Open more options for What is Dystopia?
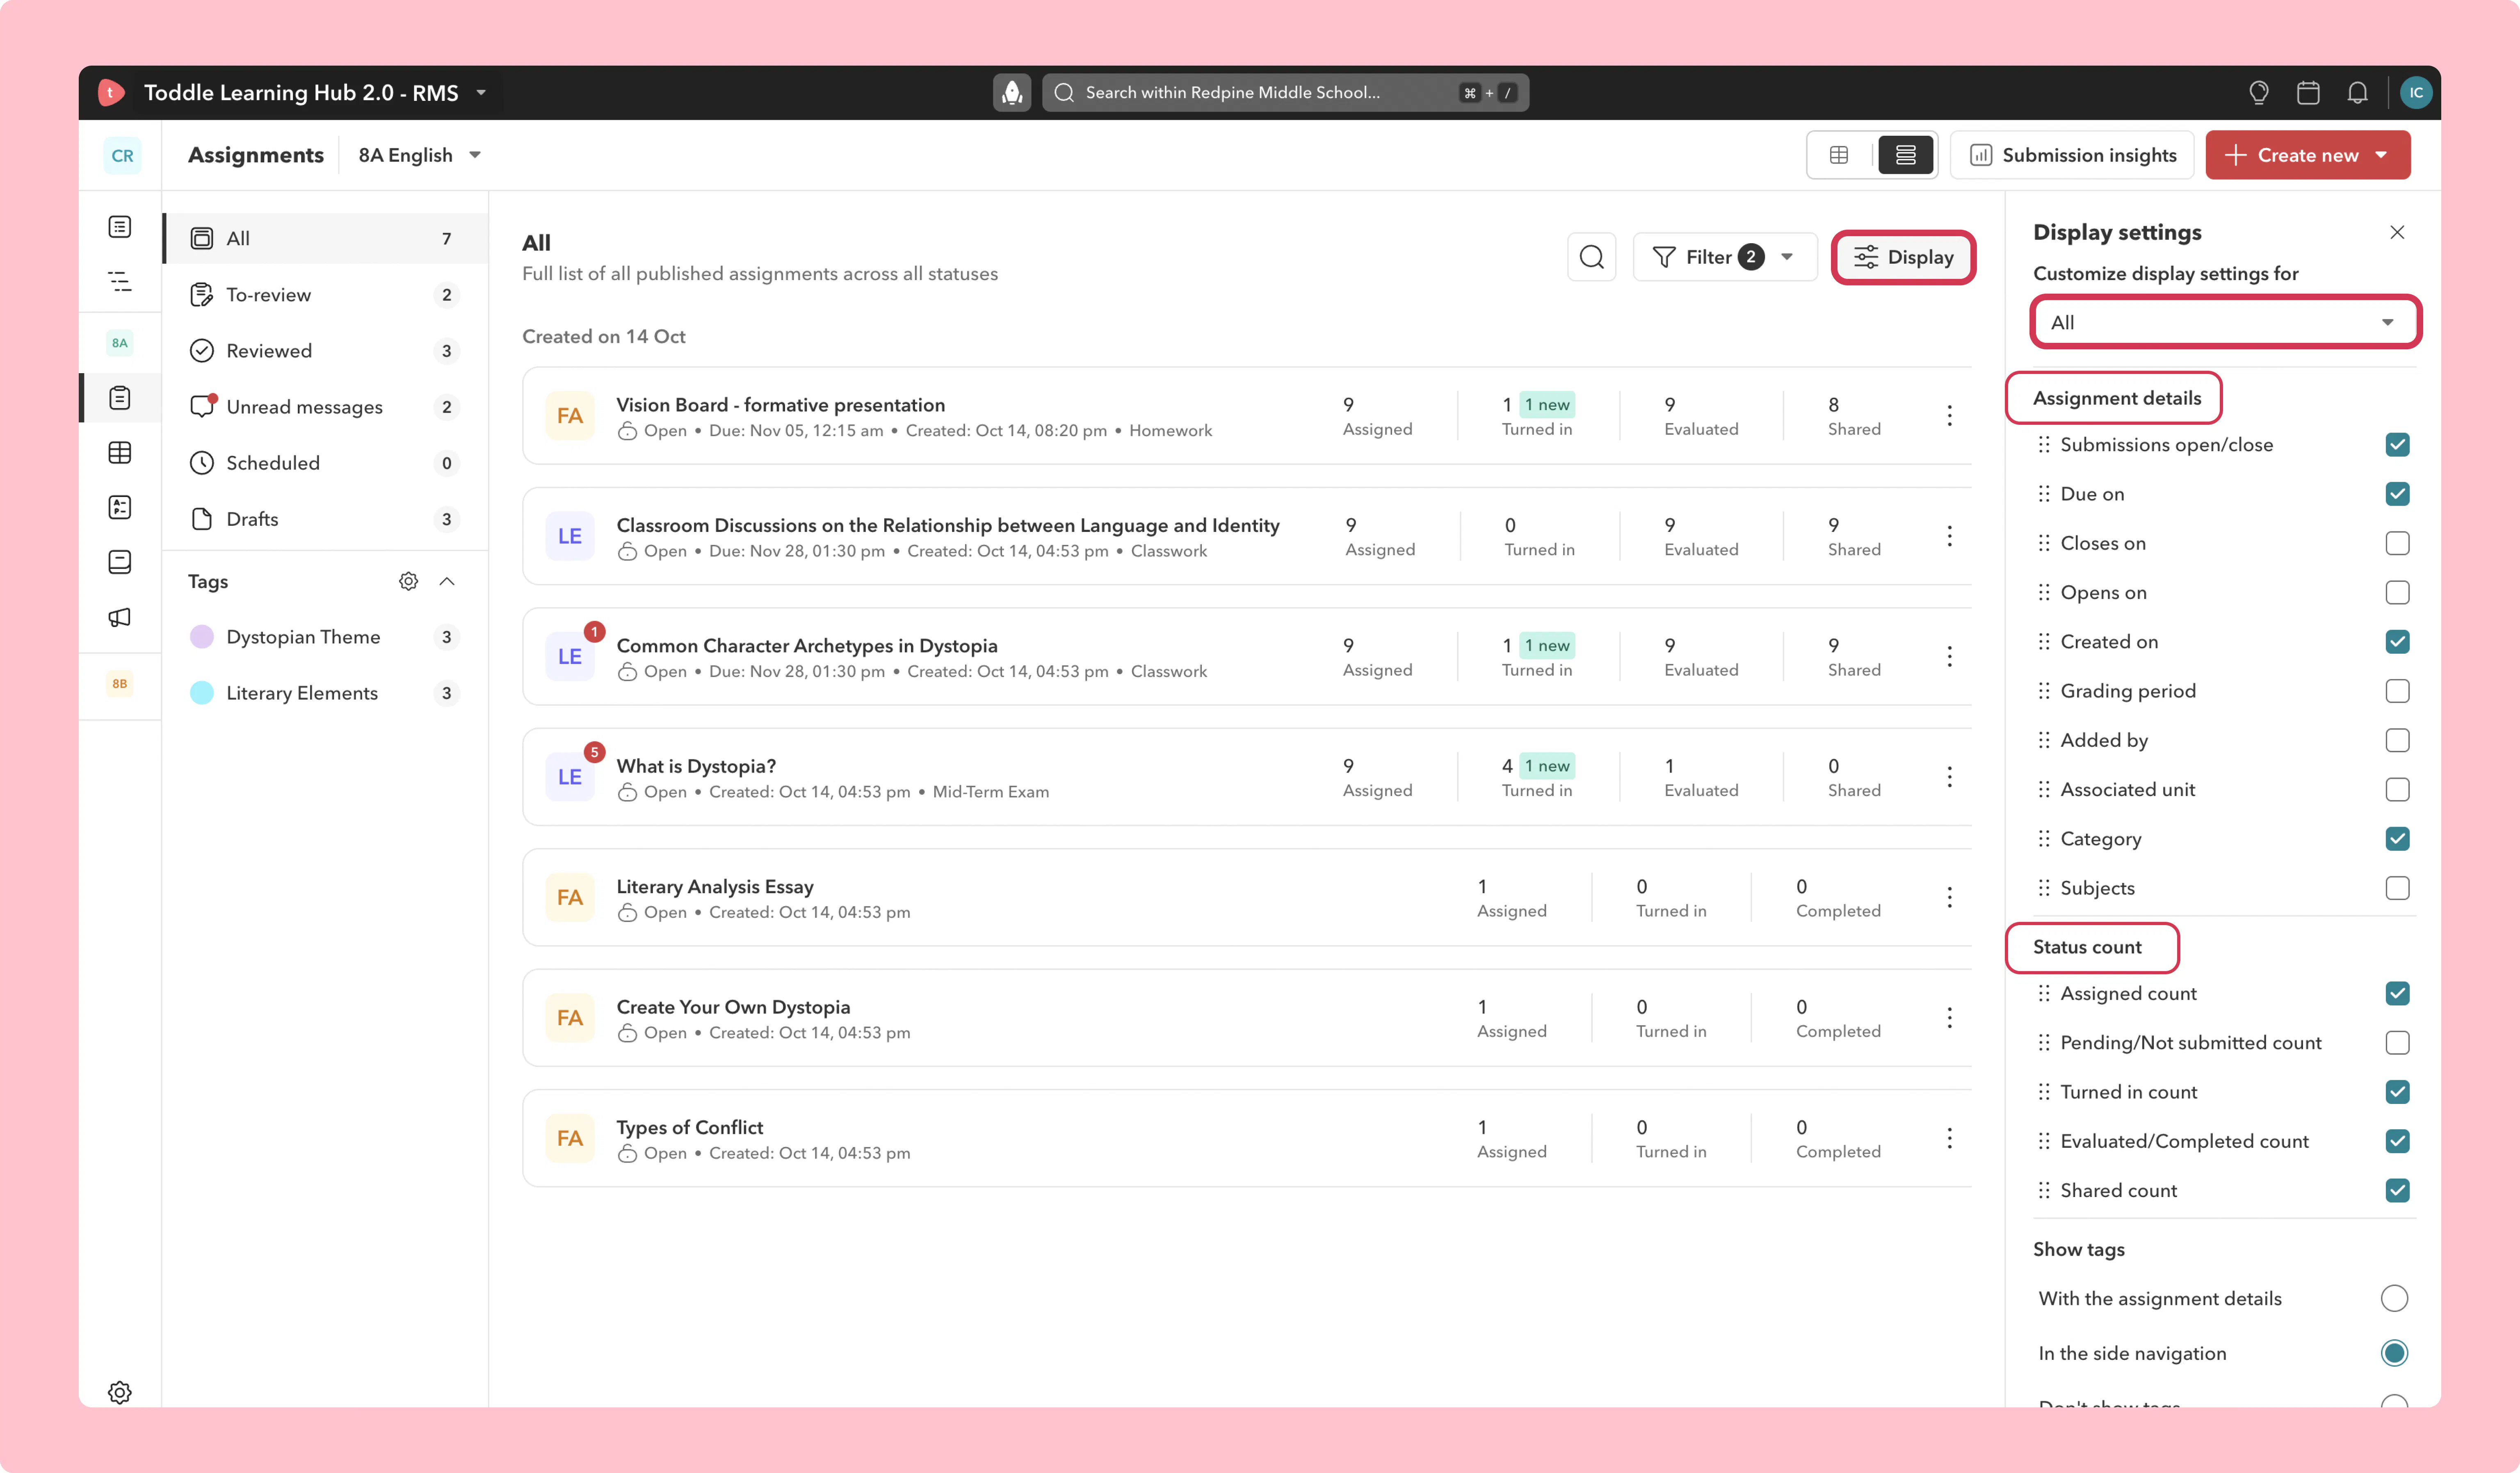 (x=1949, y=777)
